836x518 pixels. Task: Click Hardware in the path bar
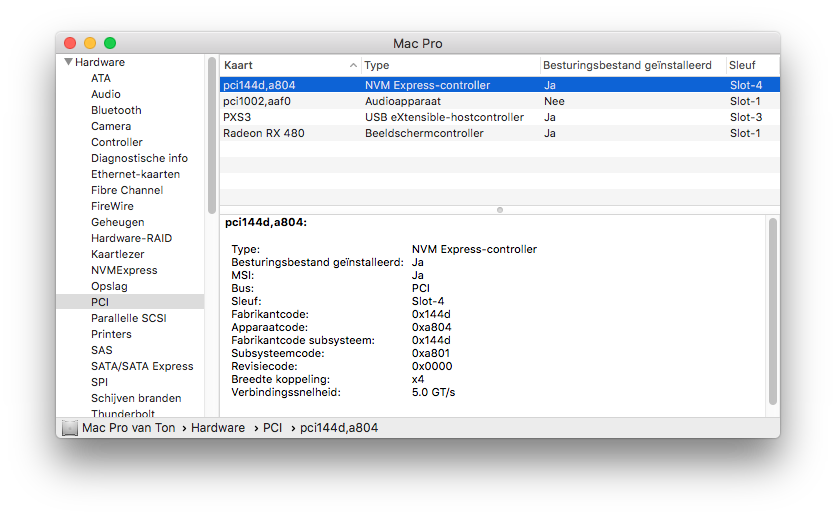pos(218,428)
